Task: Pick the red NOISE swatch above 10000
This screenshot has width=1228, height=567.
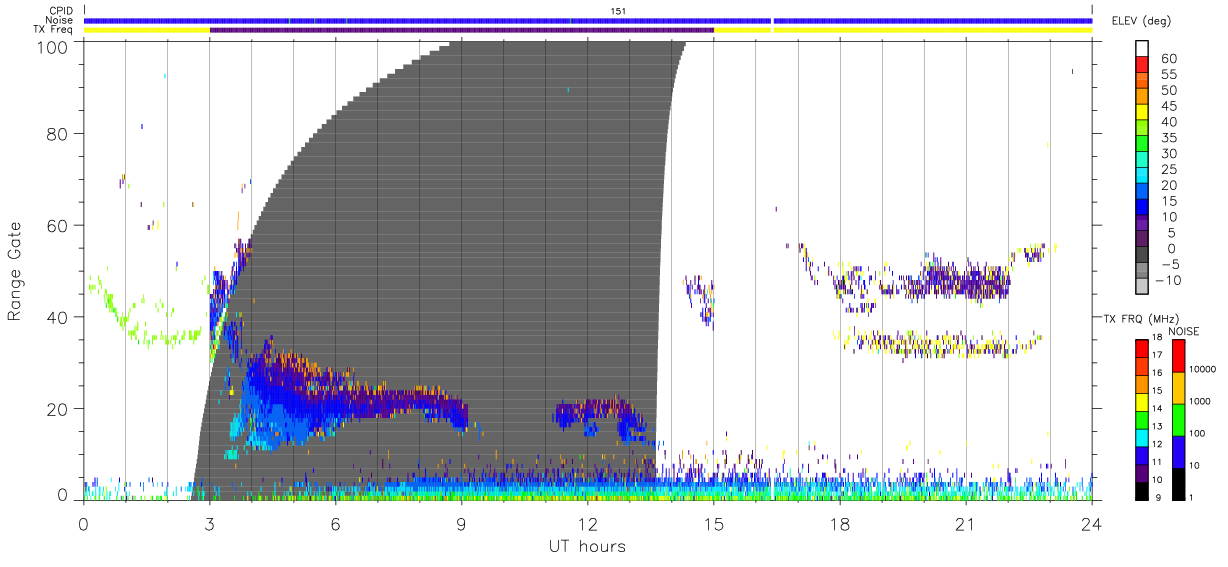Action: 1179,357
